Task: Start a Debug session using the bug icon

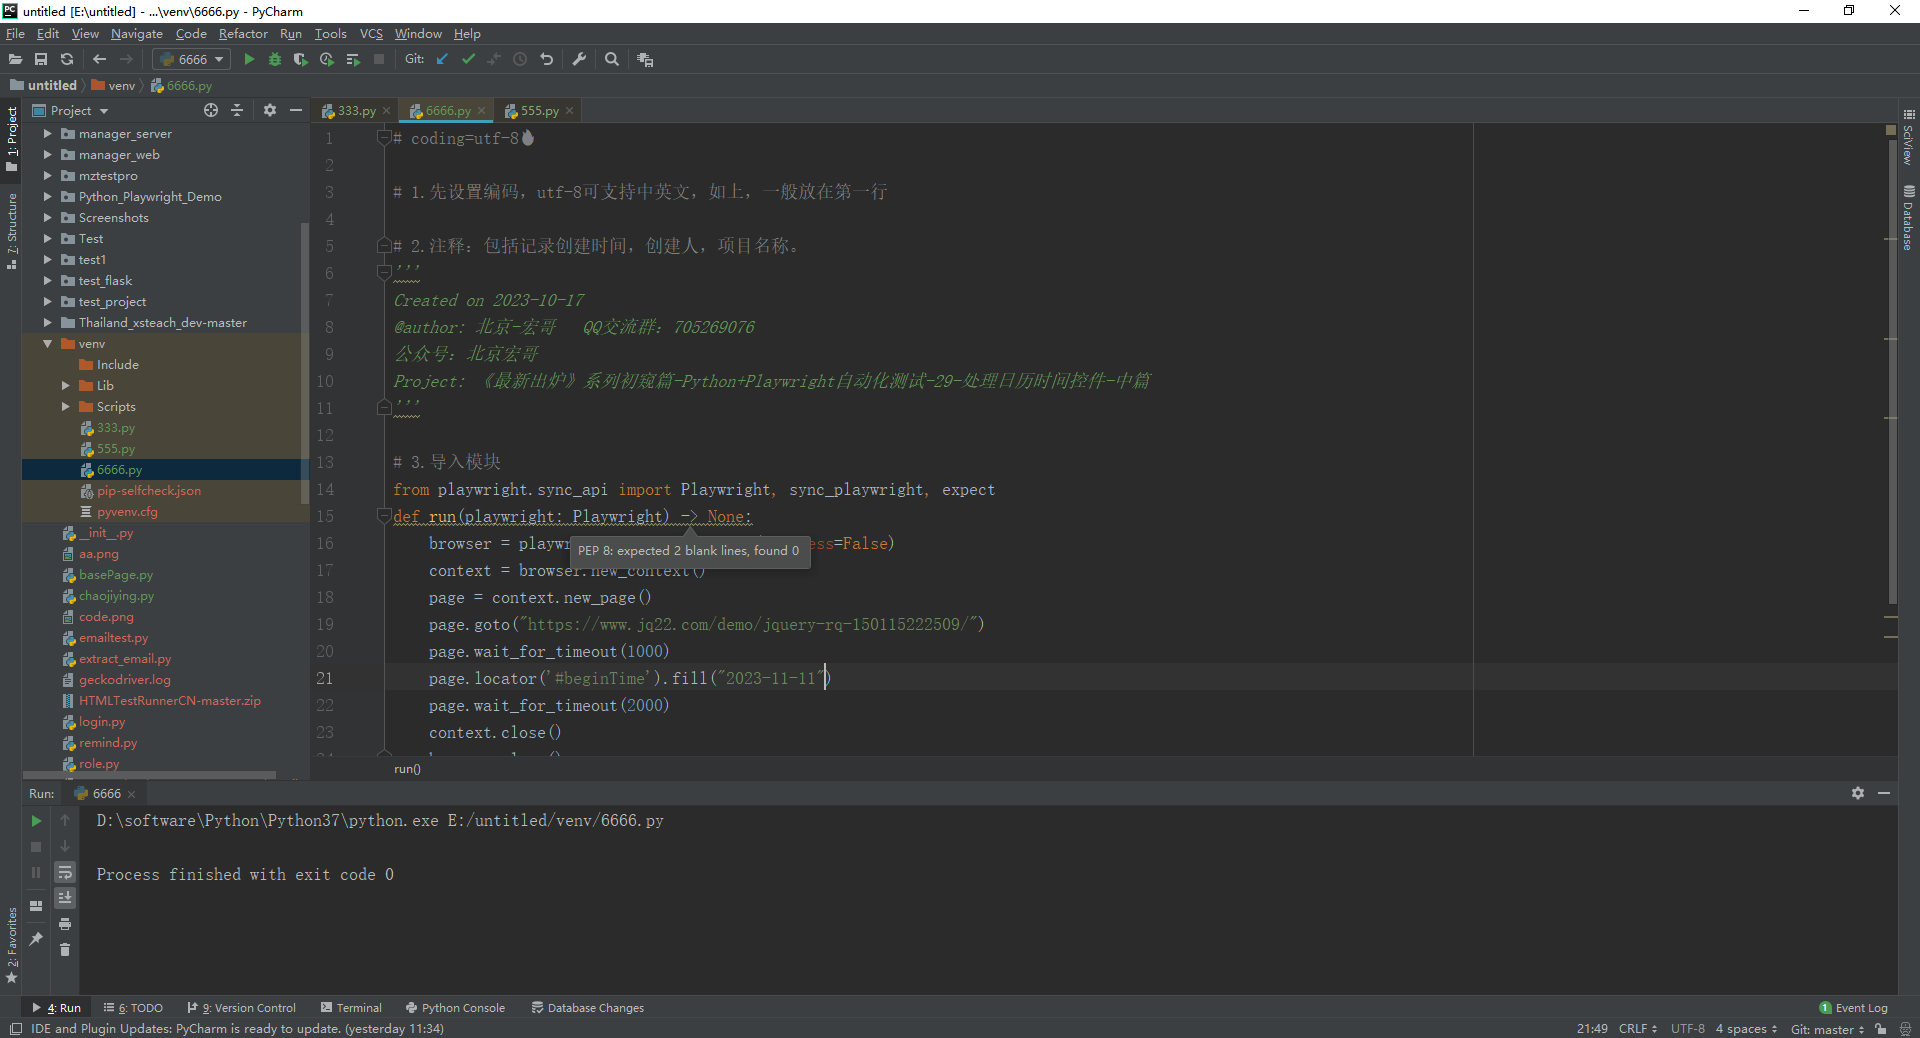Action: point(274,59)
